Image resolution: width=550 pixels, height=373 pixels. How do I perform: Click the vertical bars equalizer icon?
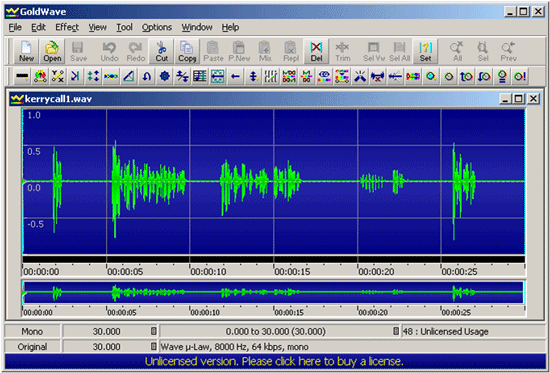(271, 76)
